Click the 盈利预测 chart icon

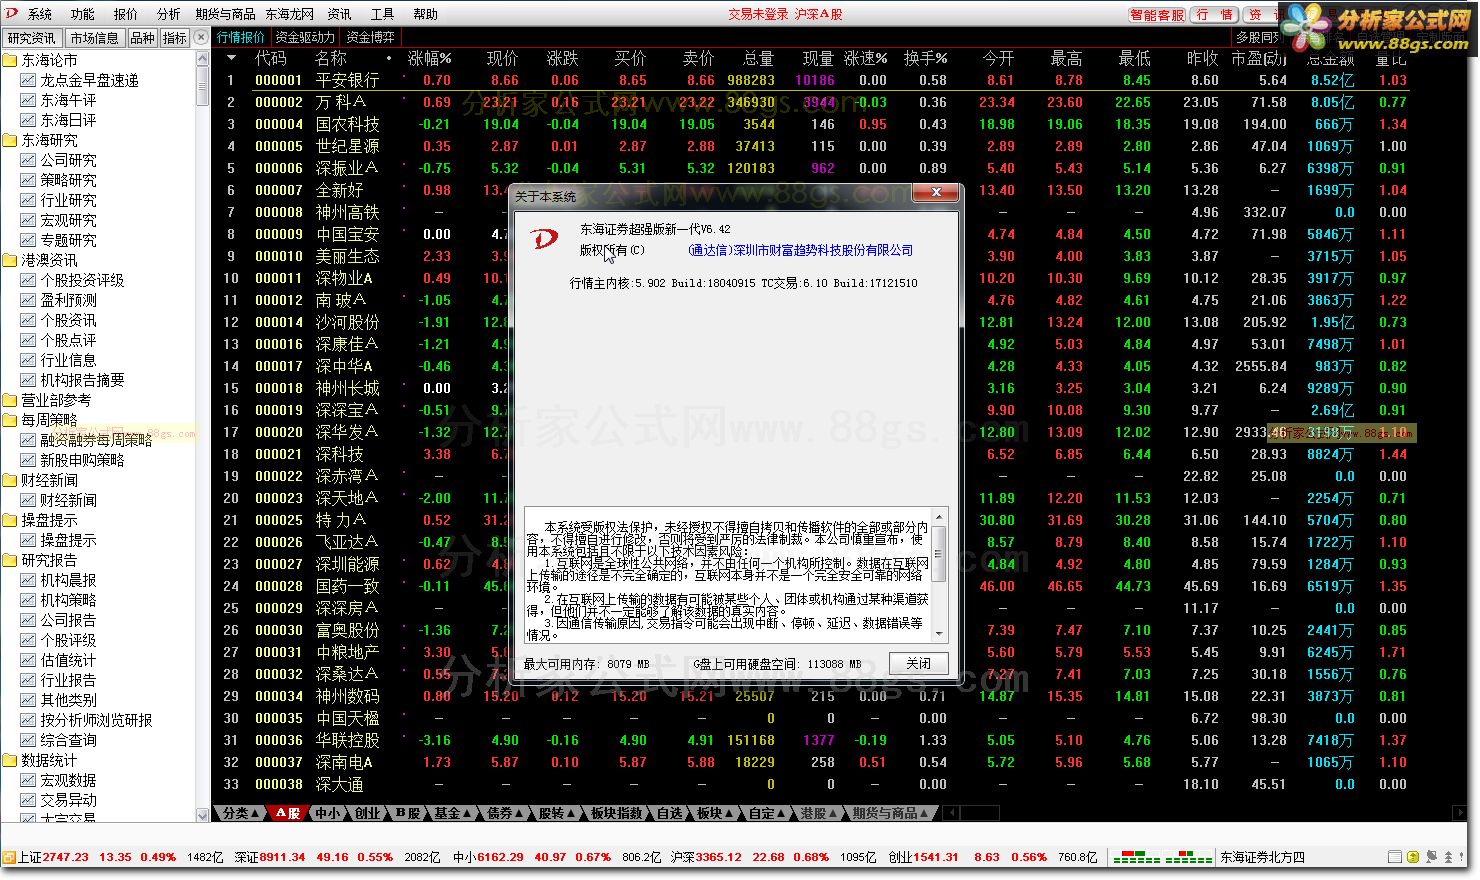(28, 300)
